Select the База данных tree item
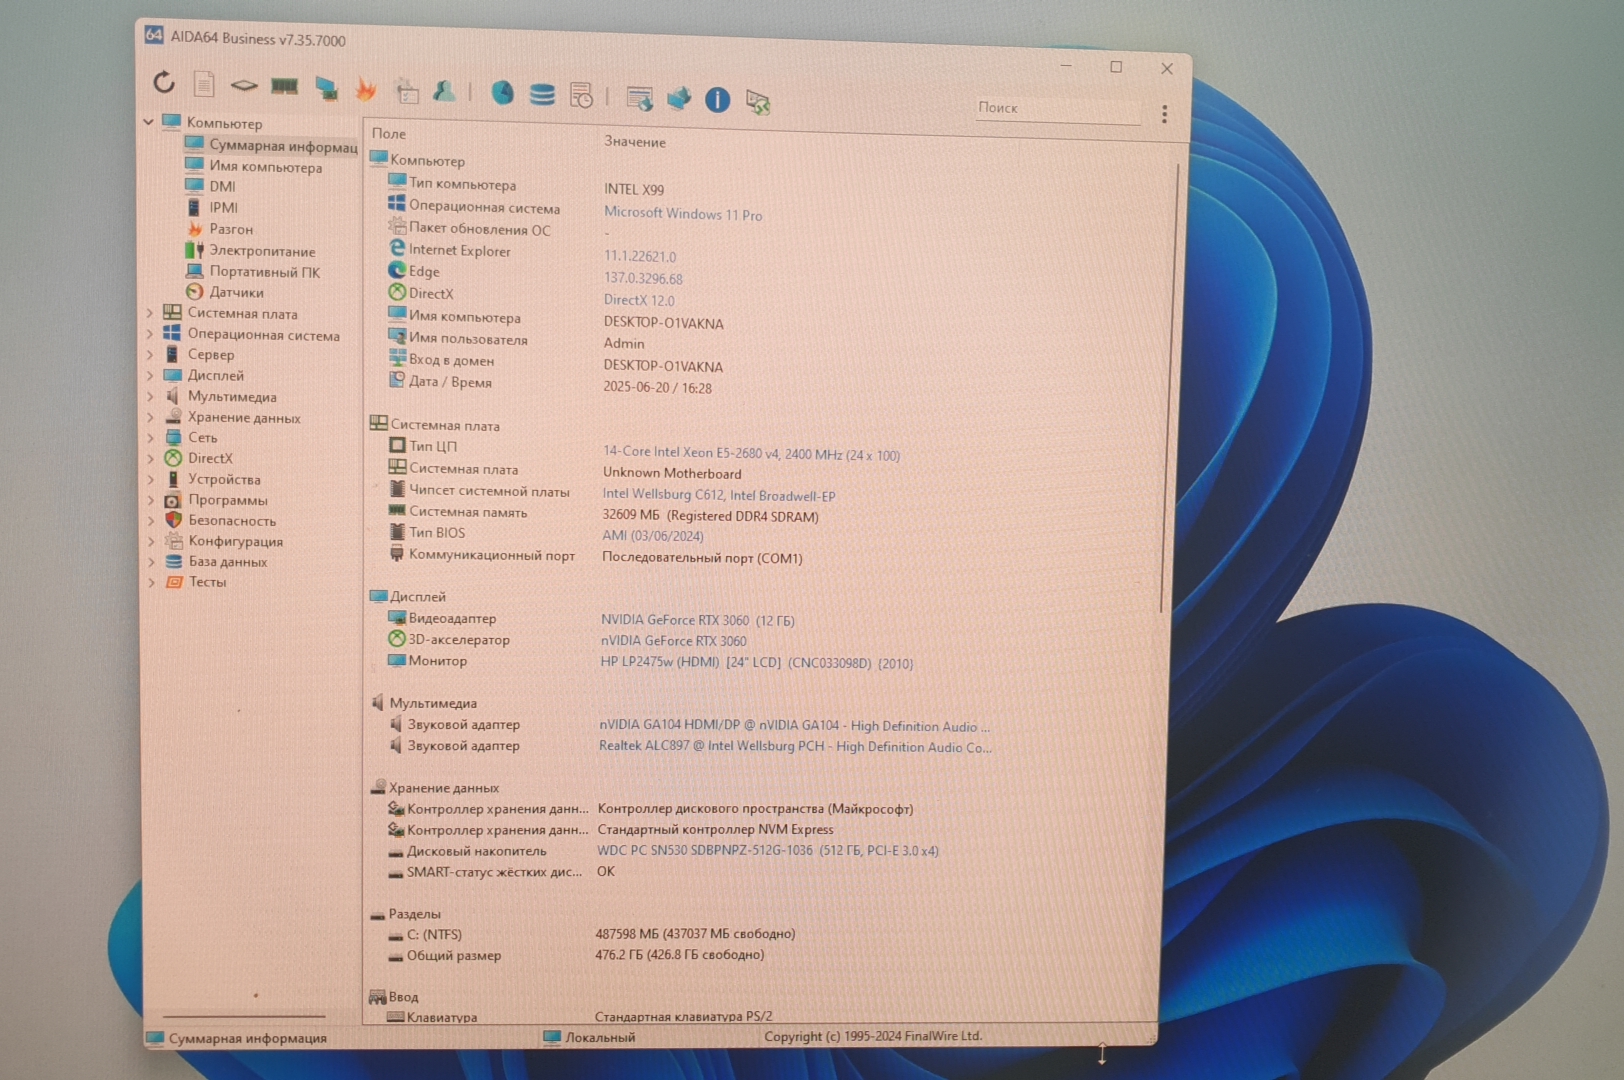Screen dimensions: 1624x1080 [228, 561]
